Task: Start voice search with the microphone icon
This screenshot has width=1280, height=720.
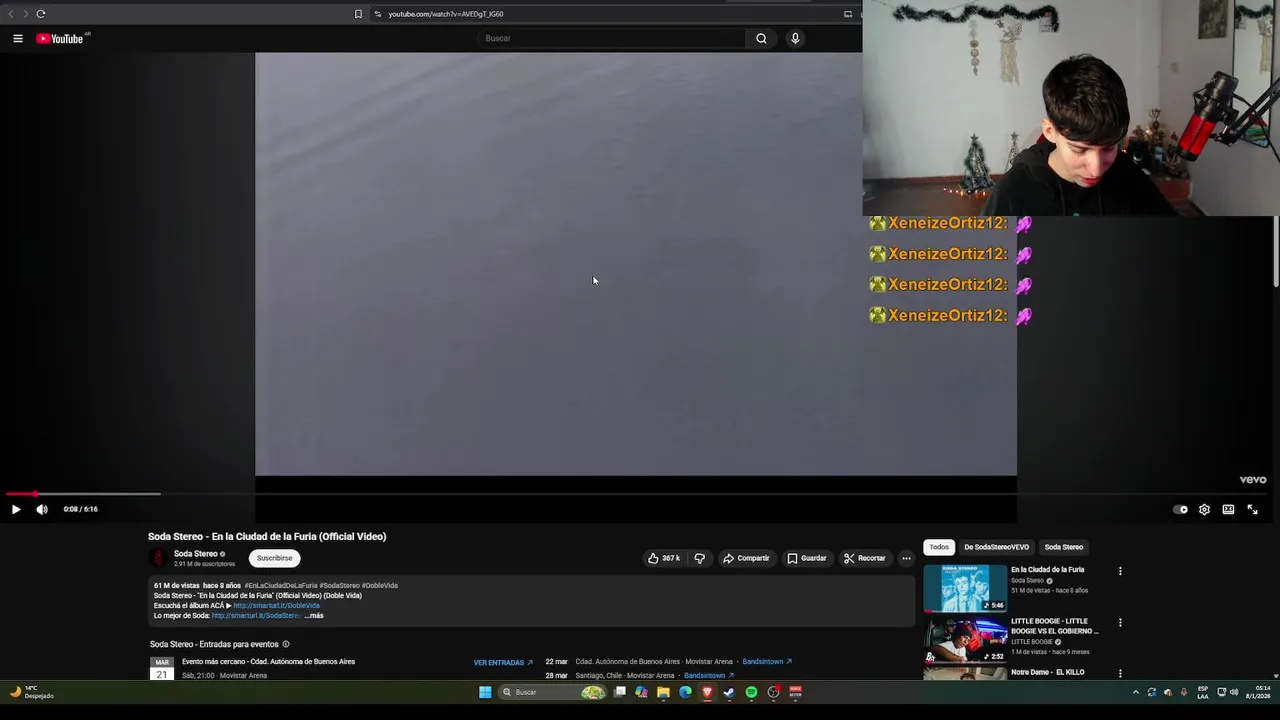Action: tap(795, 38)
